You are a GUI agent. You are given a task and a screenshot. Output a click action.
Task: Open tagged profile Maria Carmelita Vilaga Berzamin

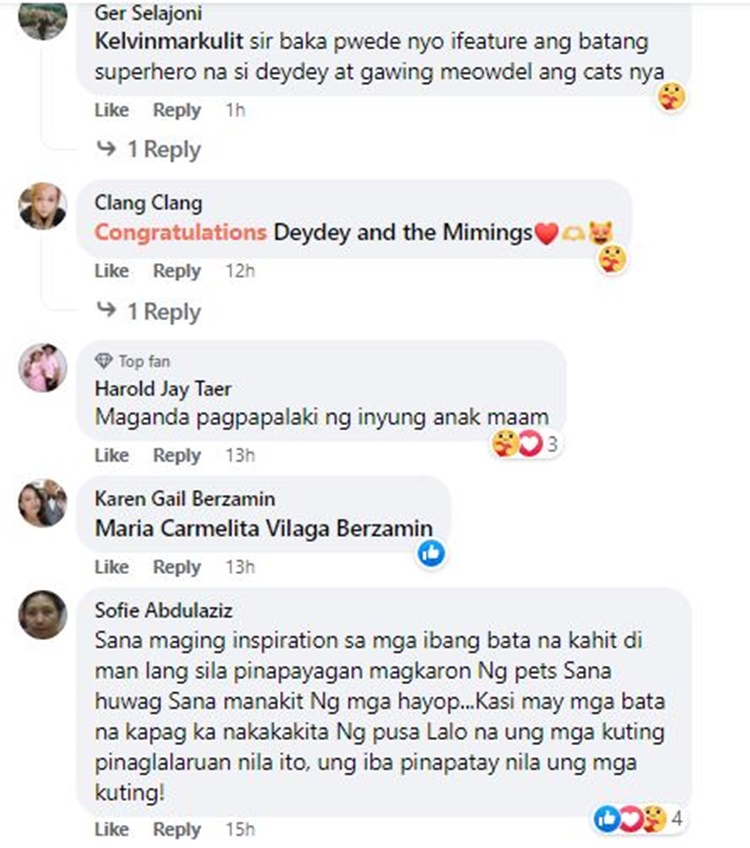pos(264,528)
